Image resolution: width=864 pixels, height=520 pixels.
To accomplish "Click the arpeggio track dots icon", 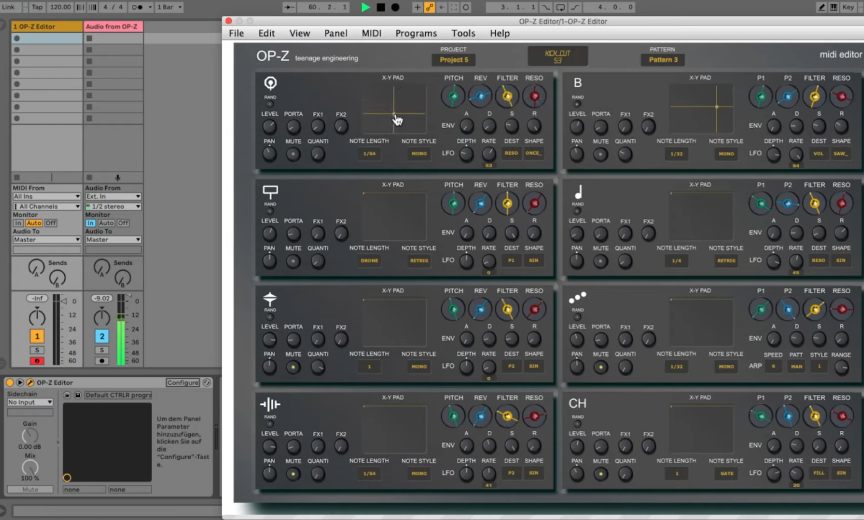I will [577, 297].
